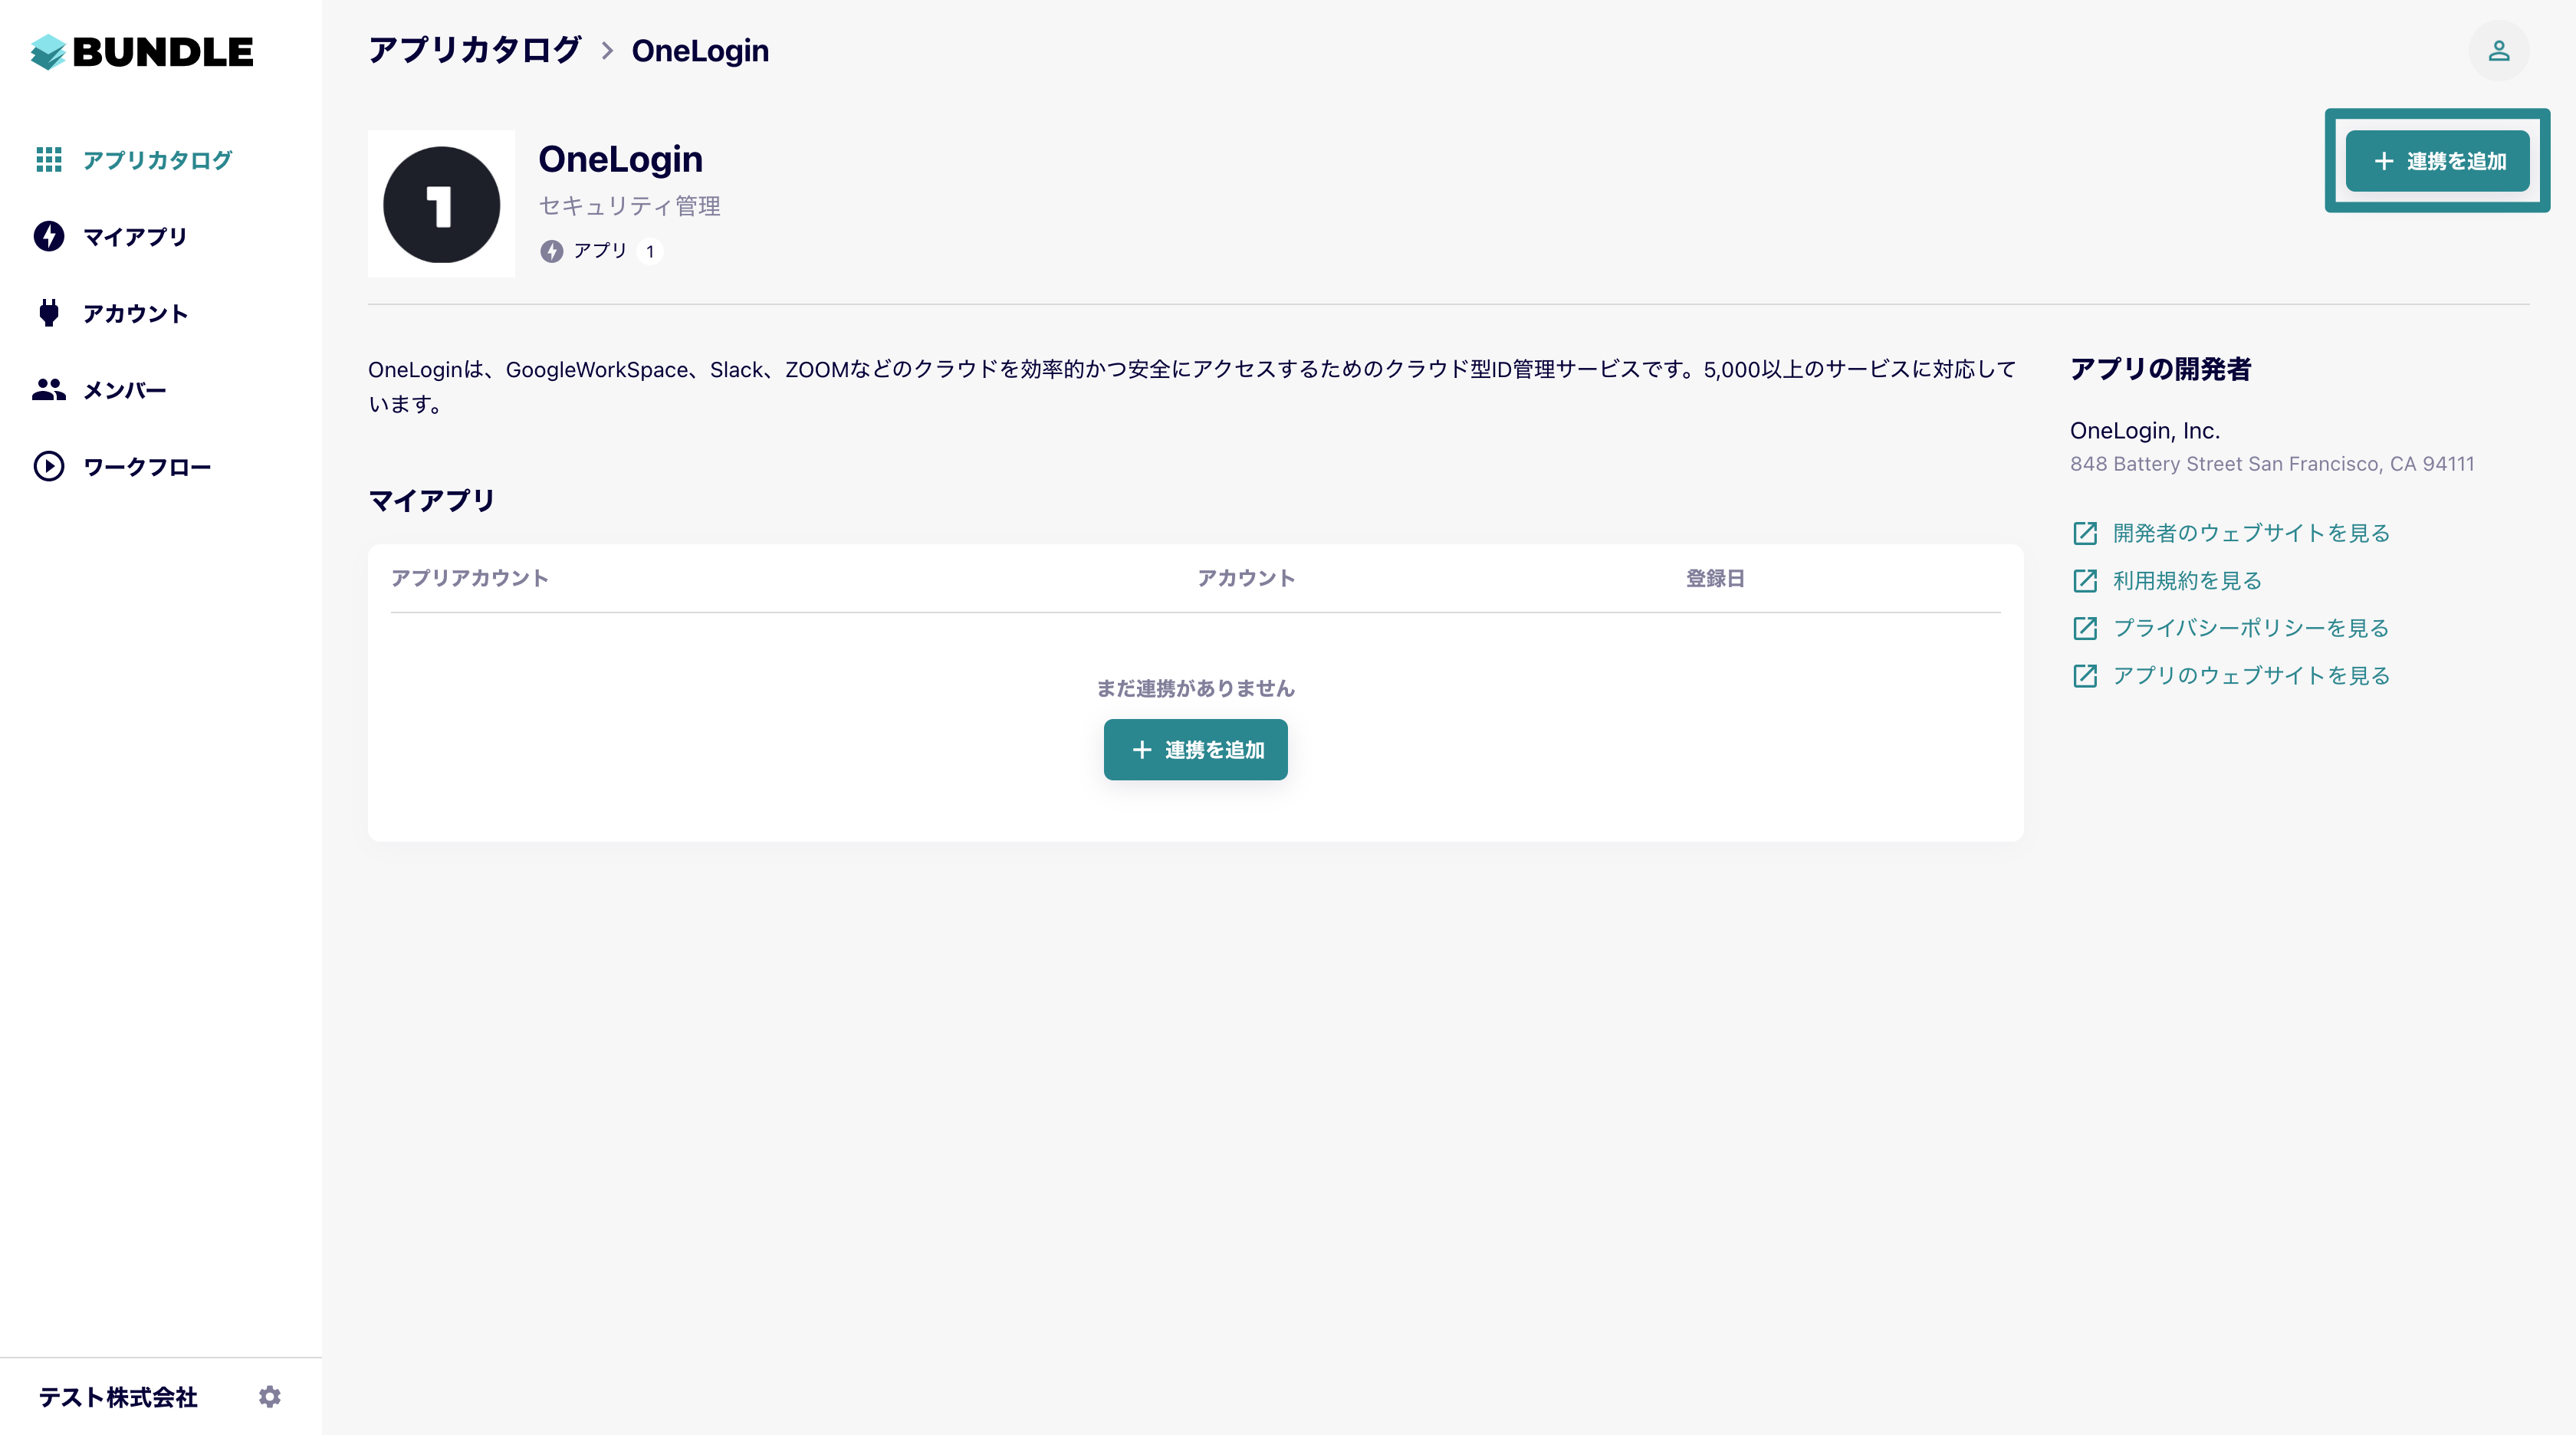Image resolution: width=2576 pixels, height=1435 pixels.
Task: Click the ワークフロー play circle icon
Action: pos(49,467)
